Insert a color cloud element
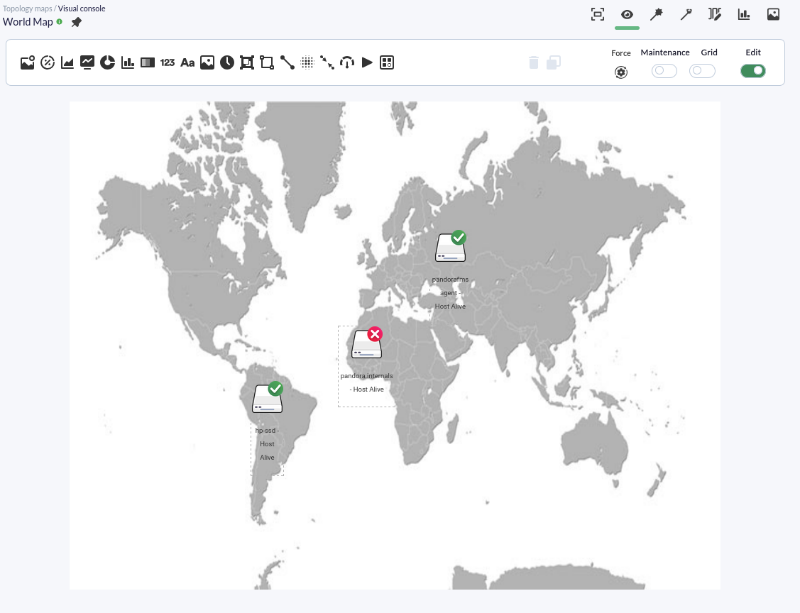Viewport: 800px width, 613px height. click(x=307, y=63)
